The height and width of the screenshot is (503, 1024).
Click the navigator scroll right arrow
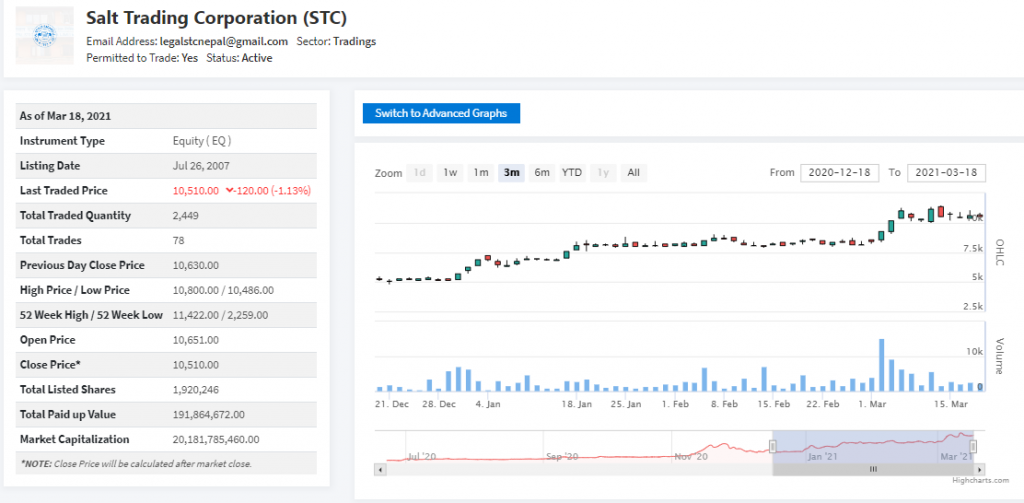click(980, 469)
